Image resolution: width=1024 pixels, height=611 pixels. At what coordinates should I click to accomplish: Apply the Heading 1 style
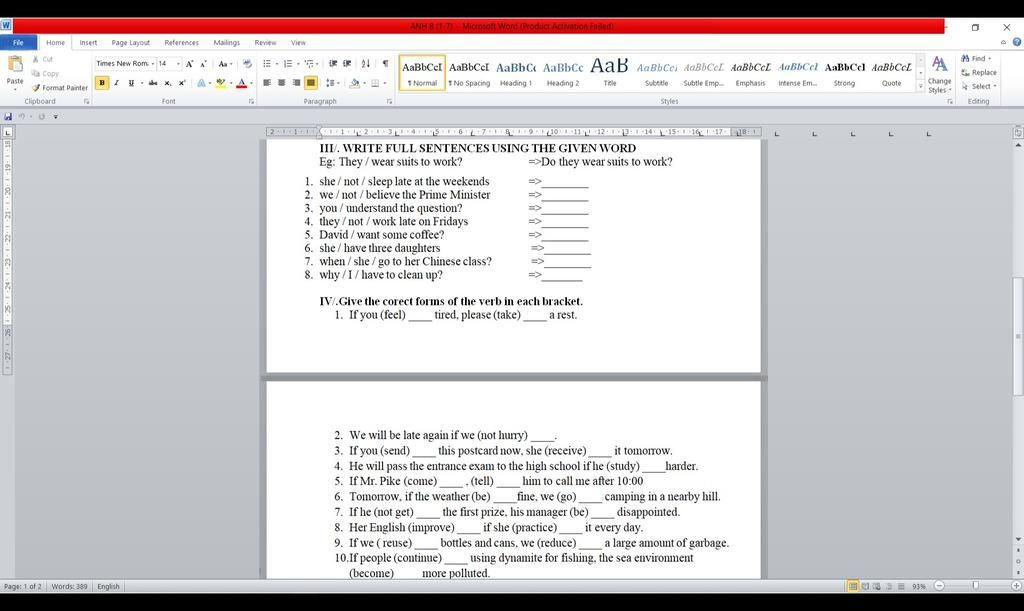516,73
